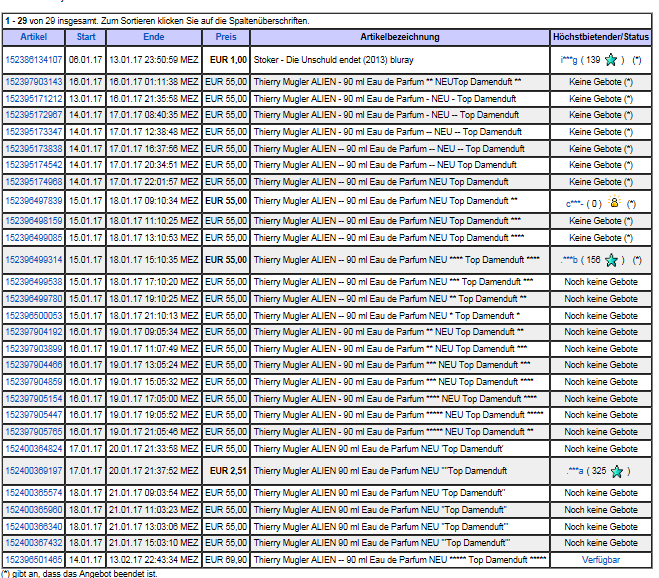Sort by the Artikelbezeichnung column header
The image size is (659, 578).
coord(400,37)
